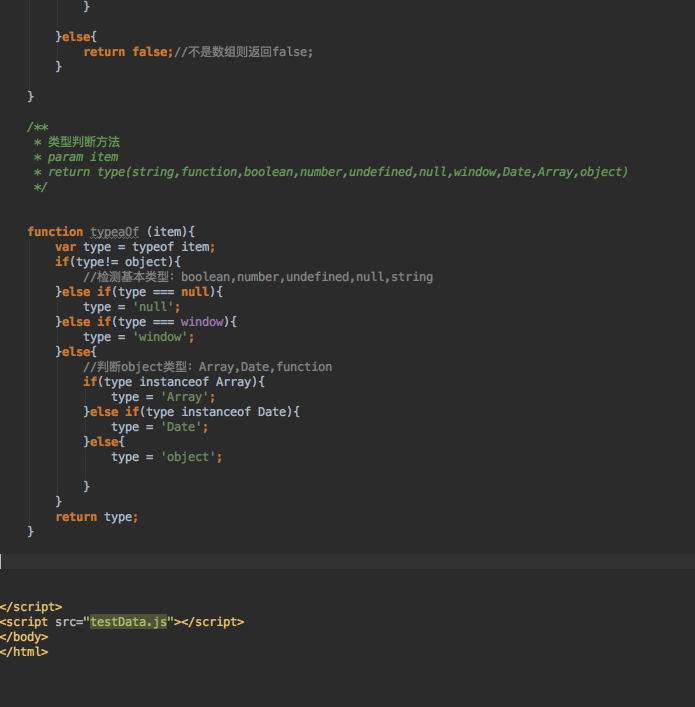This screenshot has height=707, width=695.
Task: Click the 'return type;' statement
Action: (x=97, y=517)
